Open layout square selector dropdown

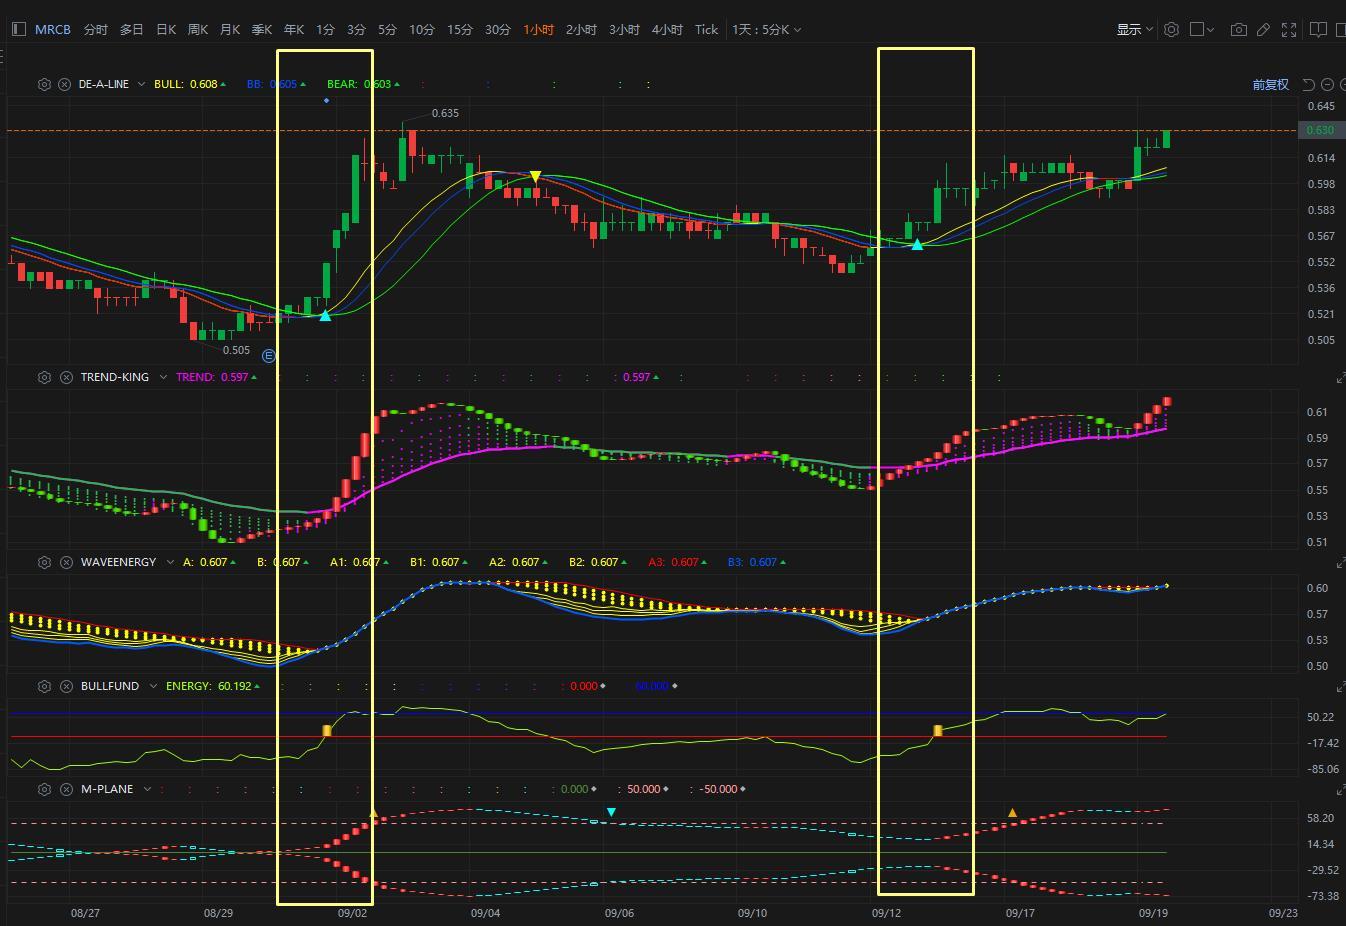coord(1202,29)
